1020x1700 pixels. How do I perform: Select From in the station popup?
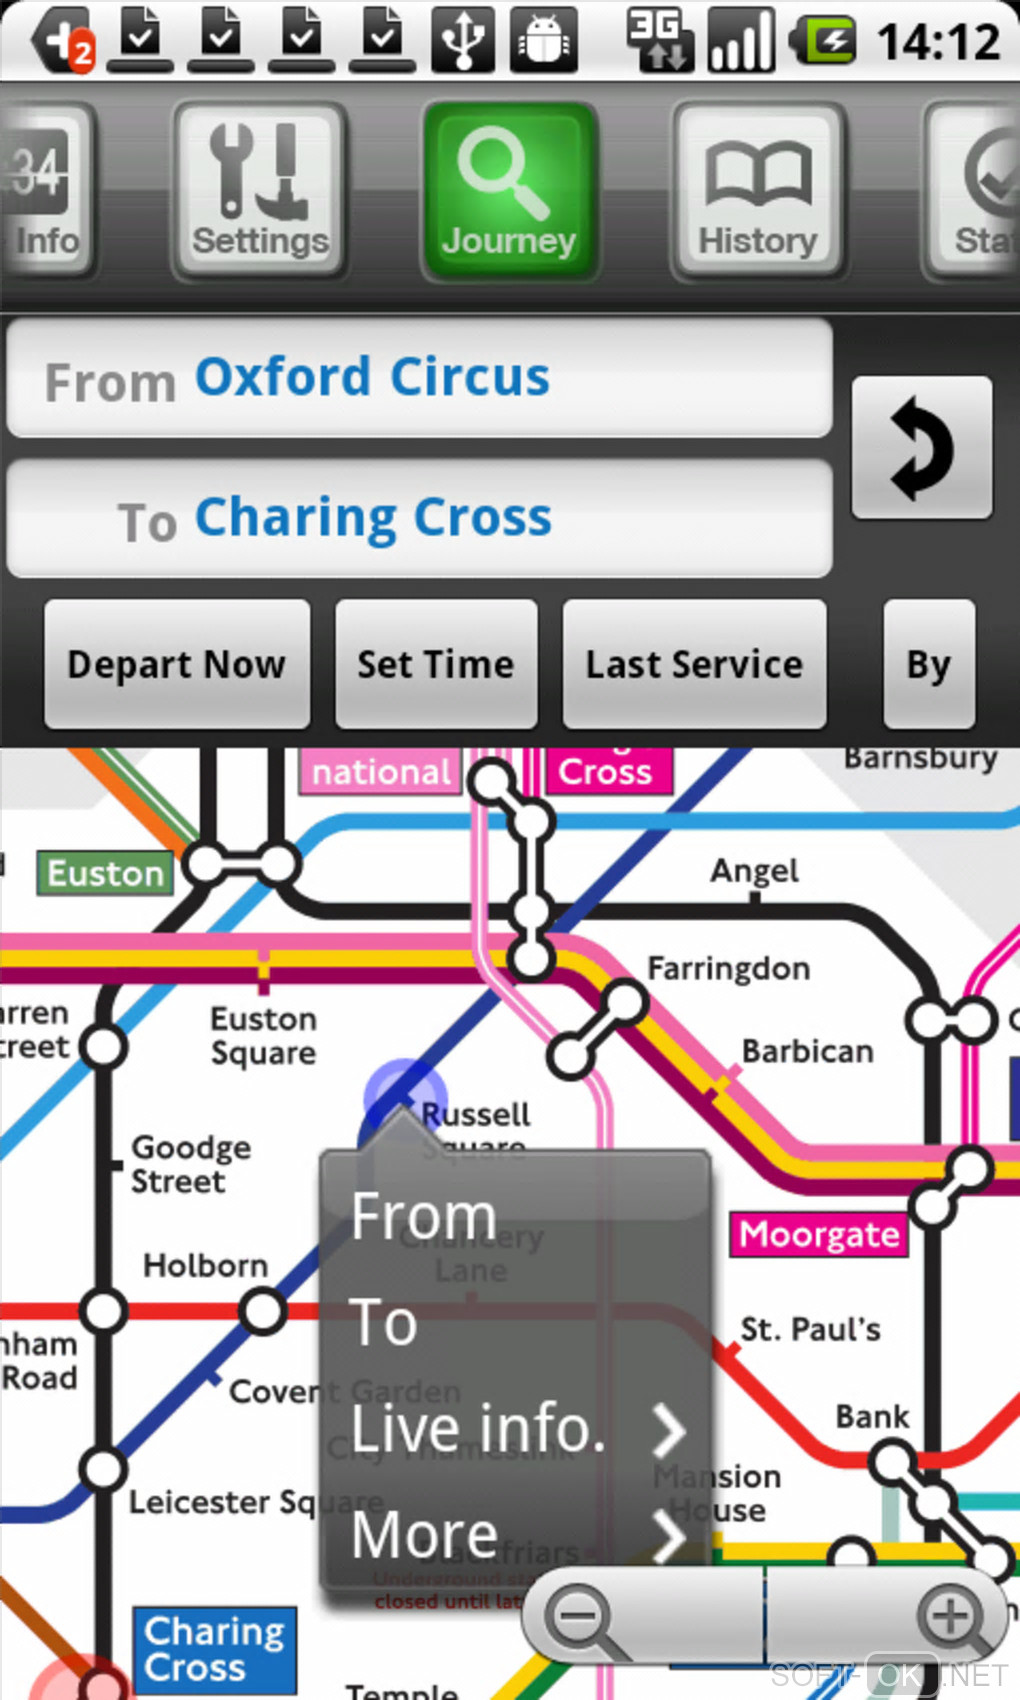515,1217
